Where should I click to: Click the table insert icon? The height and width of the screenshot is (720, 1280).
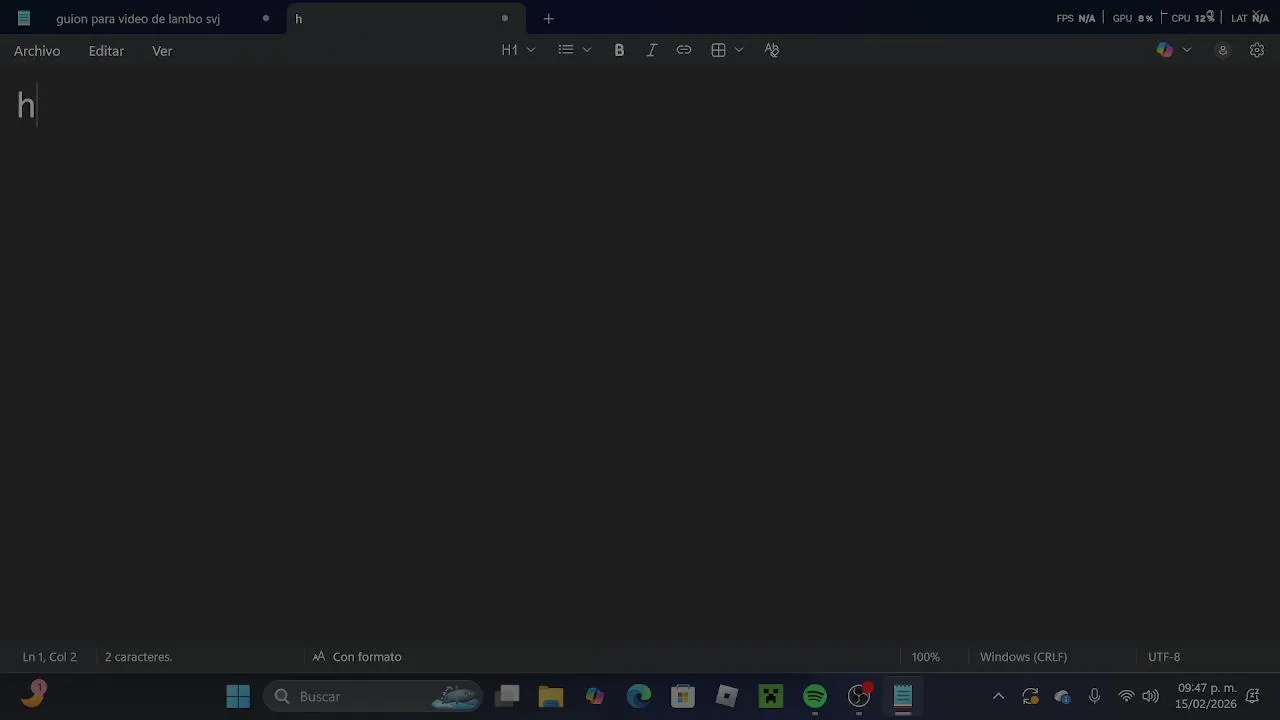(718, 50)
